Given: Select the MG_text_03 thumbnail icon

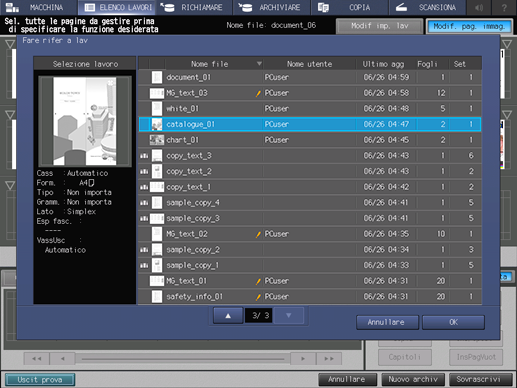Looking at the screenshot, I should click(157, 93).
